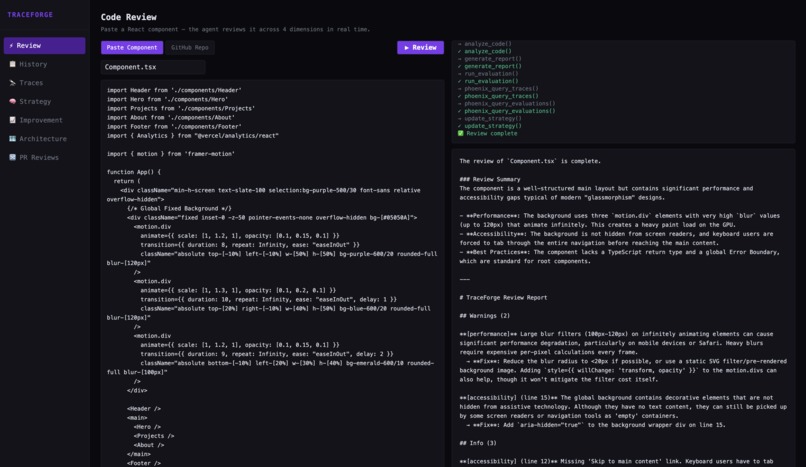Go to the Traces page
Screen dimensions: 806x467
(44, 83)
